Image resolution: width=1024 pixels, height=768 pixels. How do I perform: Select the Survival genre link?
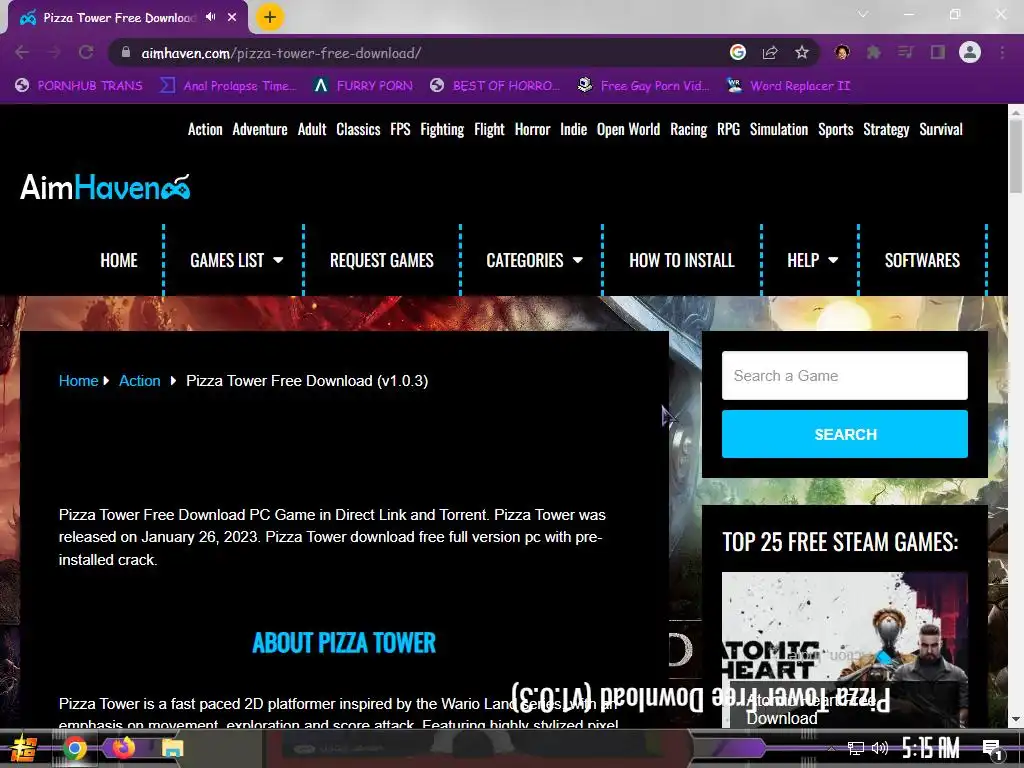click(941, 129)
